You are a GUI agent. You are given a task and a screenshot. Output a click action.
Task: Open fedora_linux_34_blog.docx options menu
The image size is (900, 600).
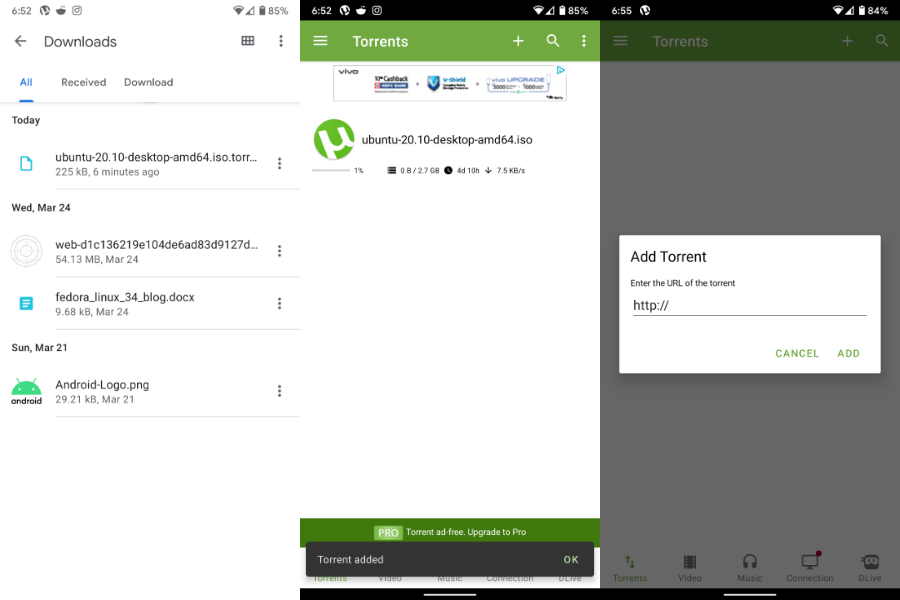click(x=280, y=303)
